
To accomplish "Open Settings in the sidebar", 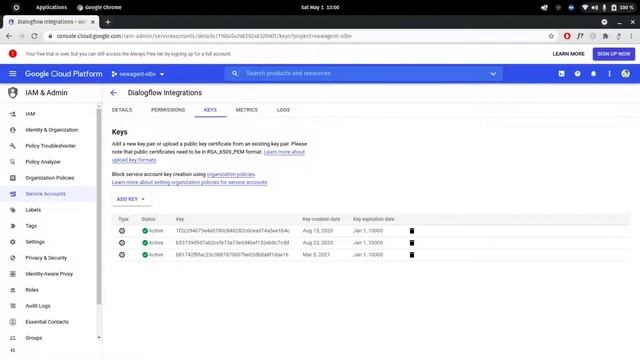I will [x=49, y=242].
